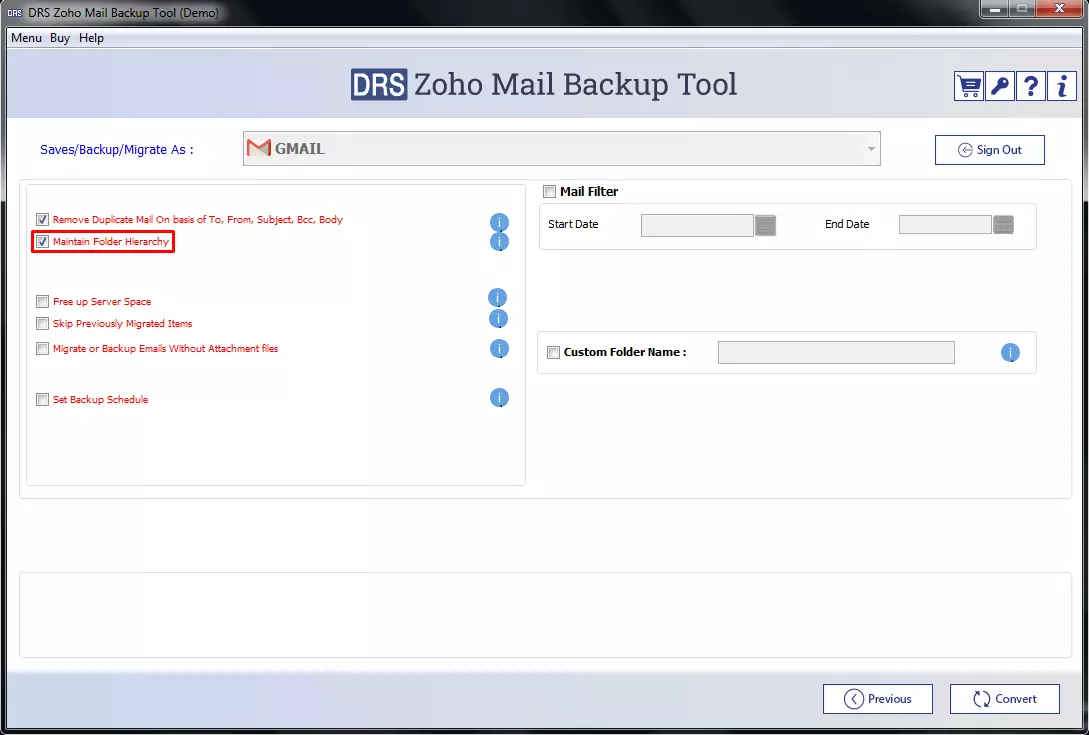Click the about info icon in header

point(1062,86)
